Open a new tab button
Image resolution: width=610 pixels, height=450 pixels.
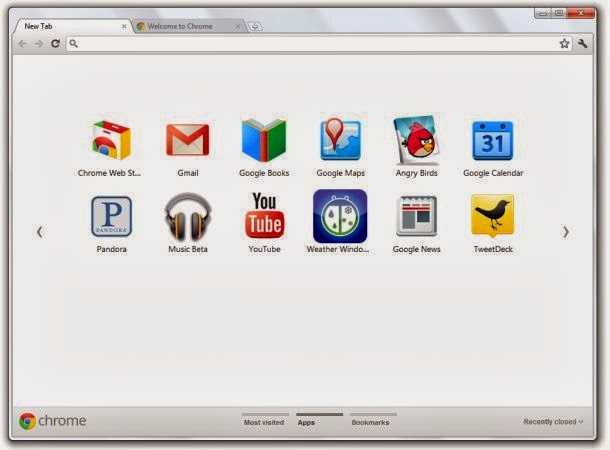(255, 26)
